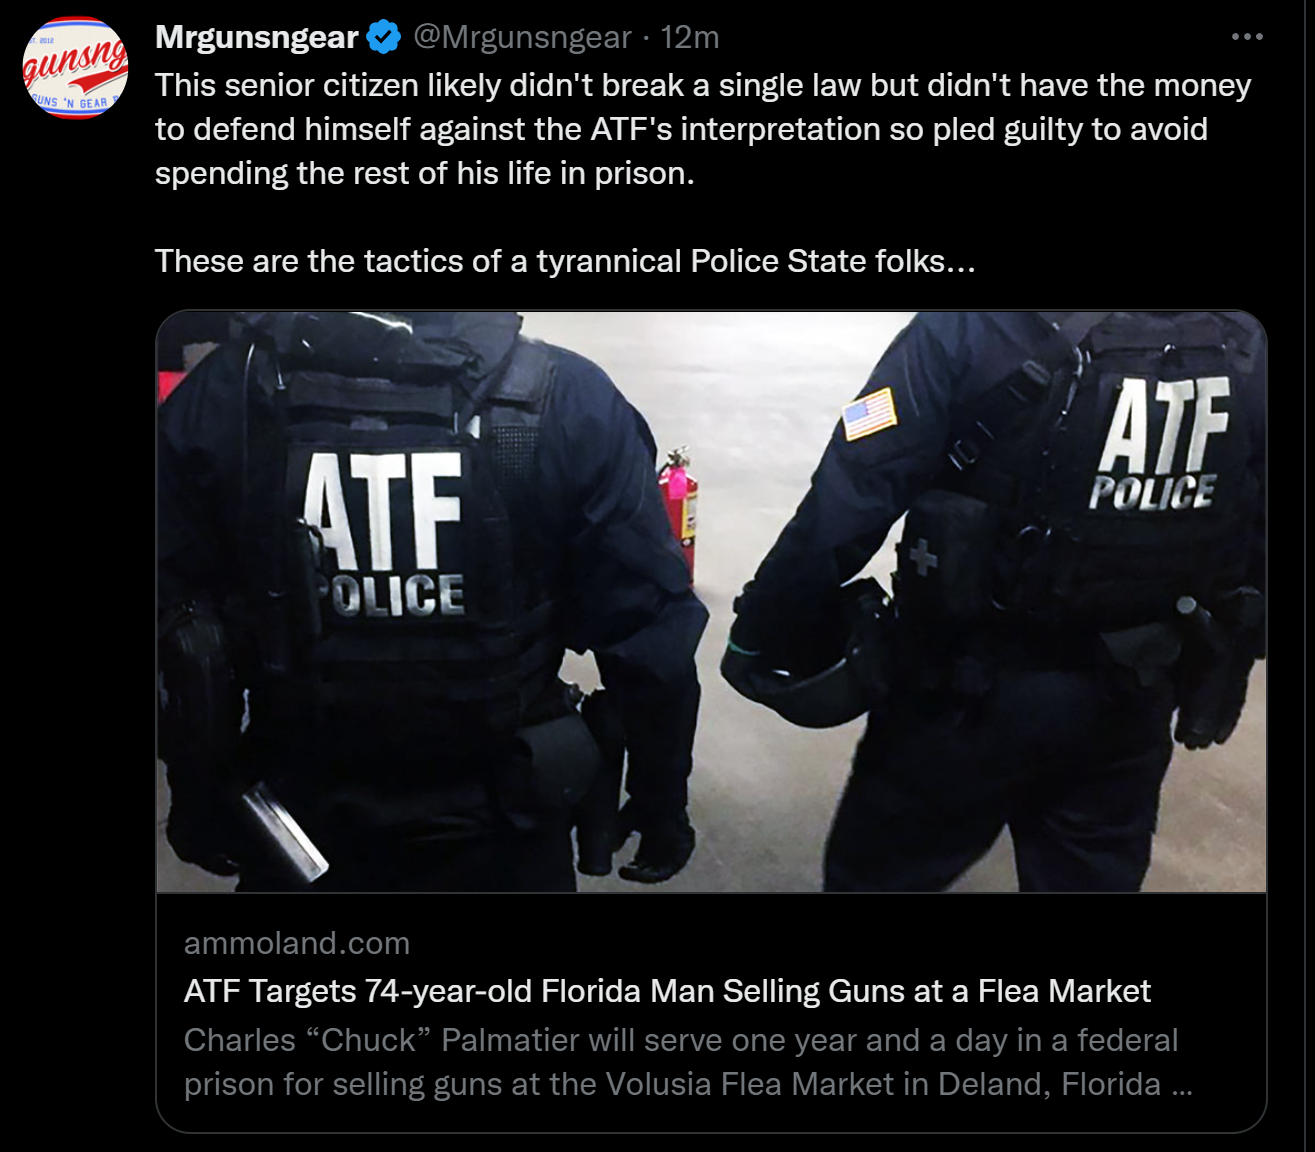Click the medical cross pouch on right officer

pos(921,554)
